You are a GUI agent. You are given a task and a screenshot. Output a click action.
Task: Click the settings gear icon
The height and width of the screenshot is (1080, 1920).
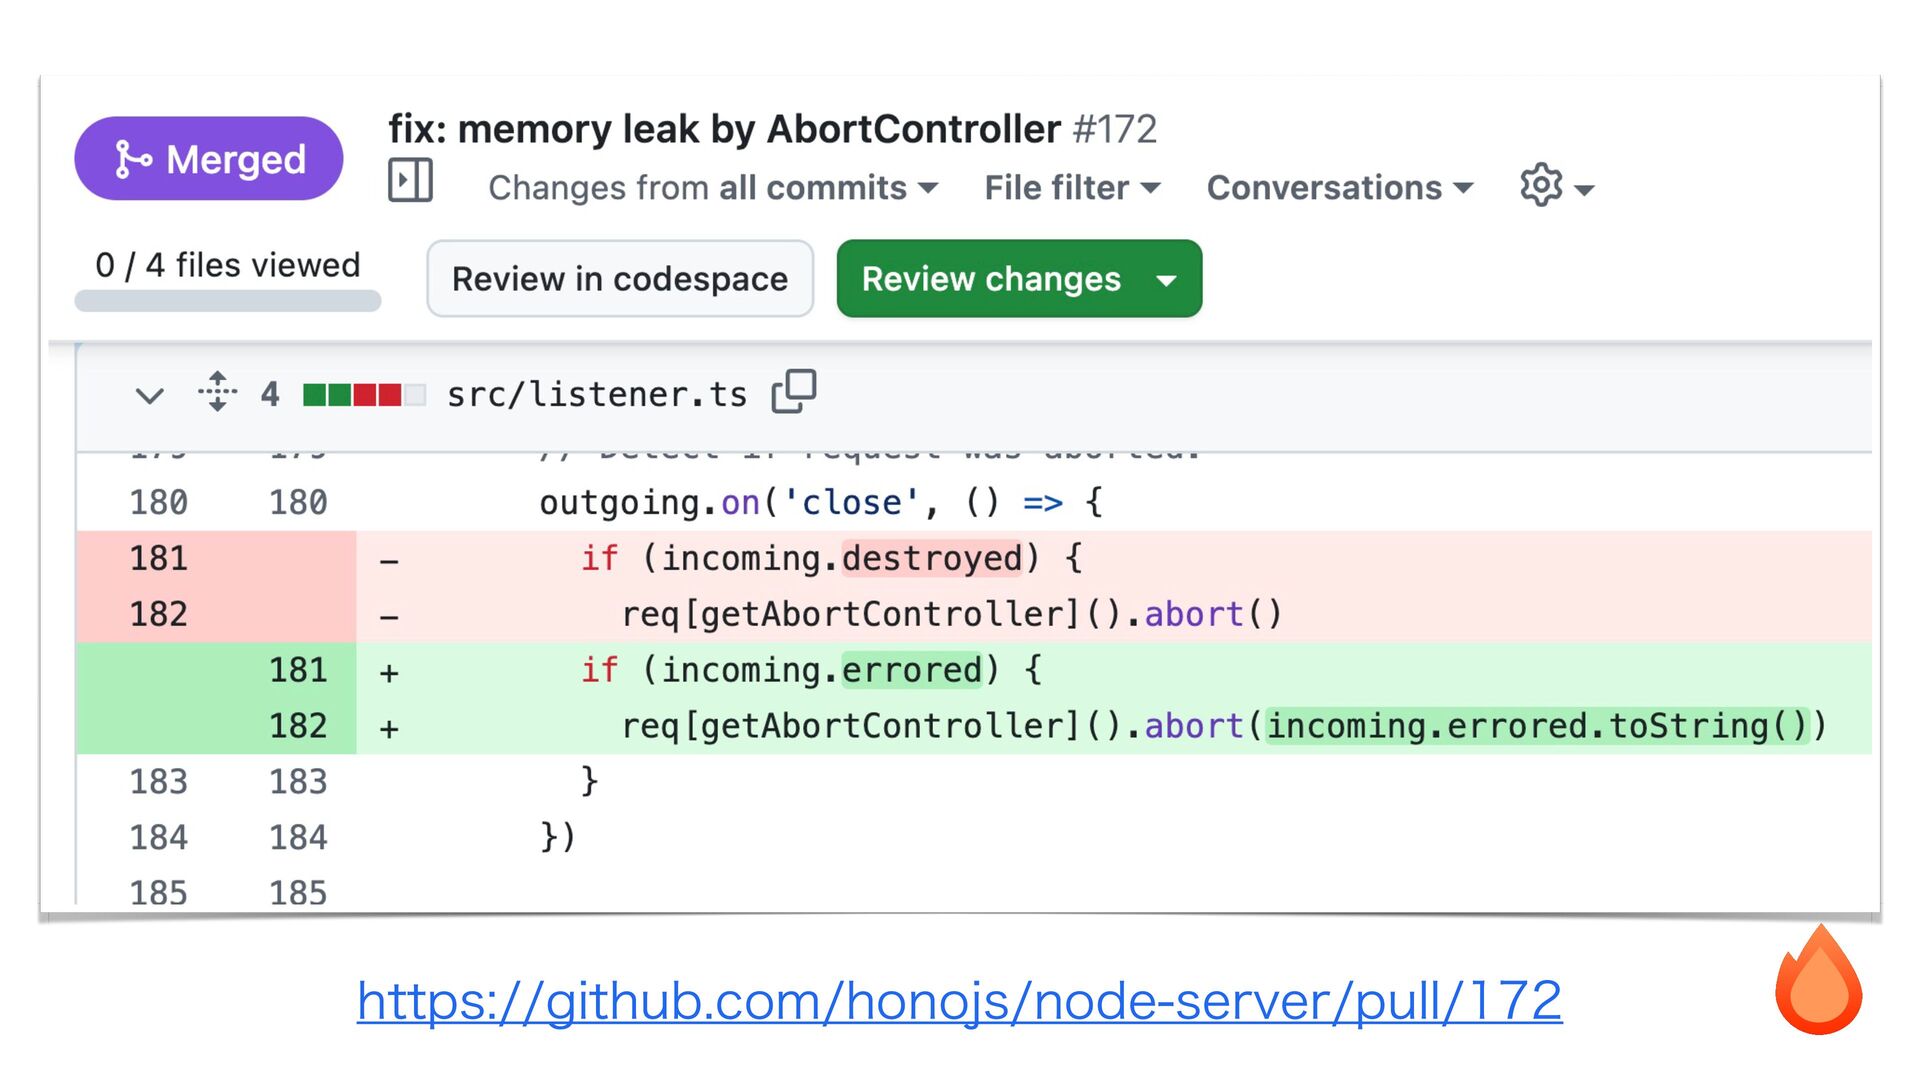(x=1540, y=186)
